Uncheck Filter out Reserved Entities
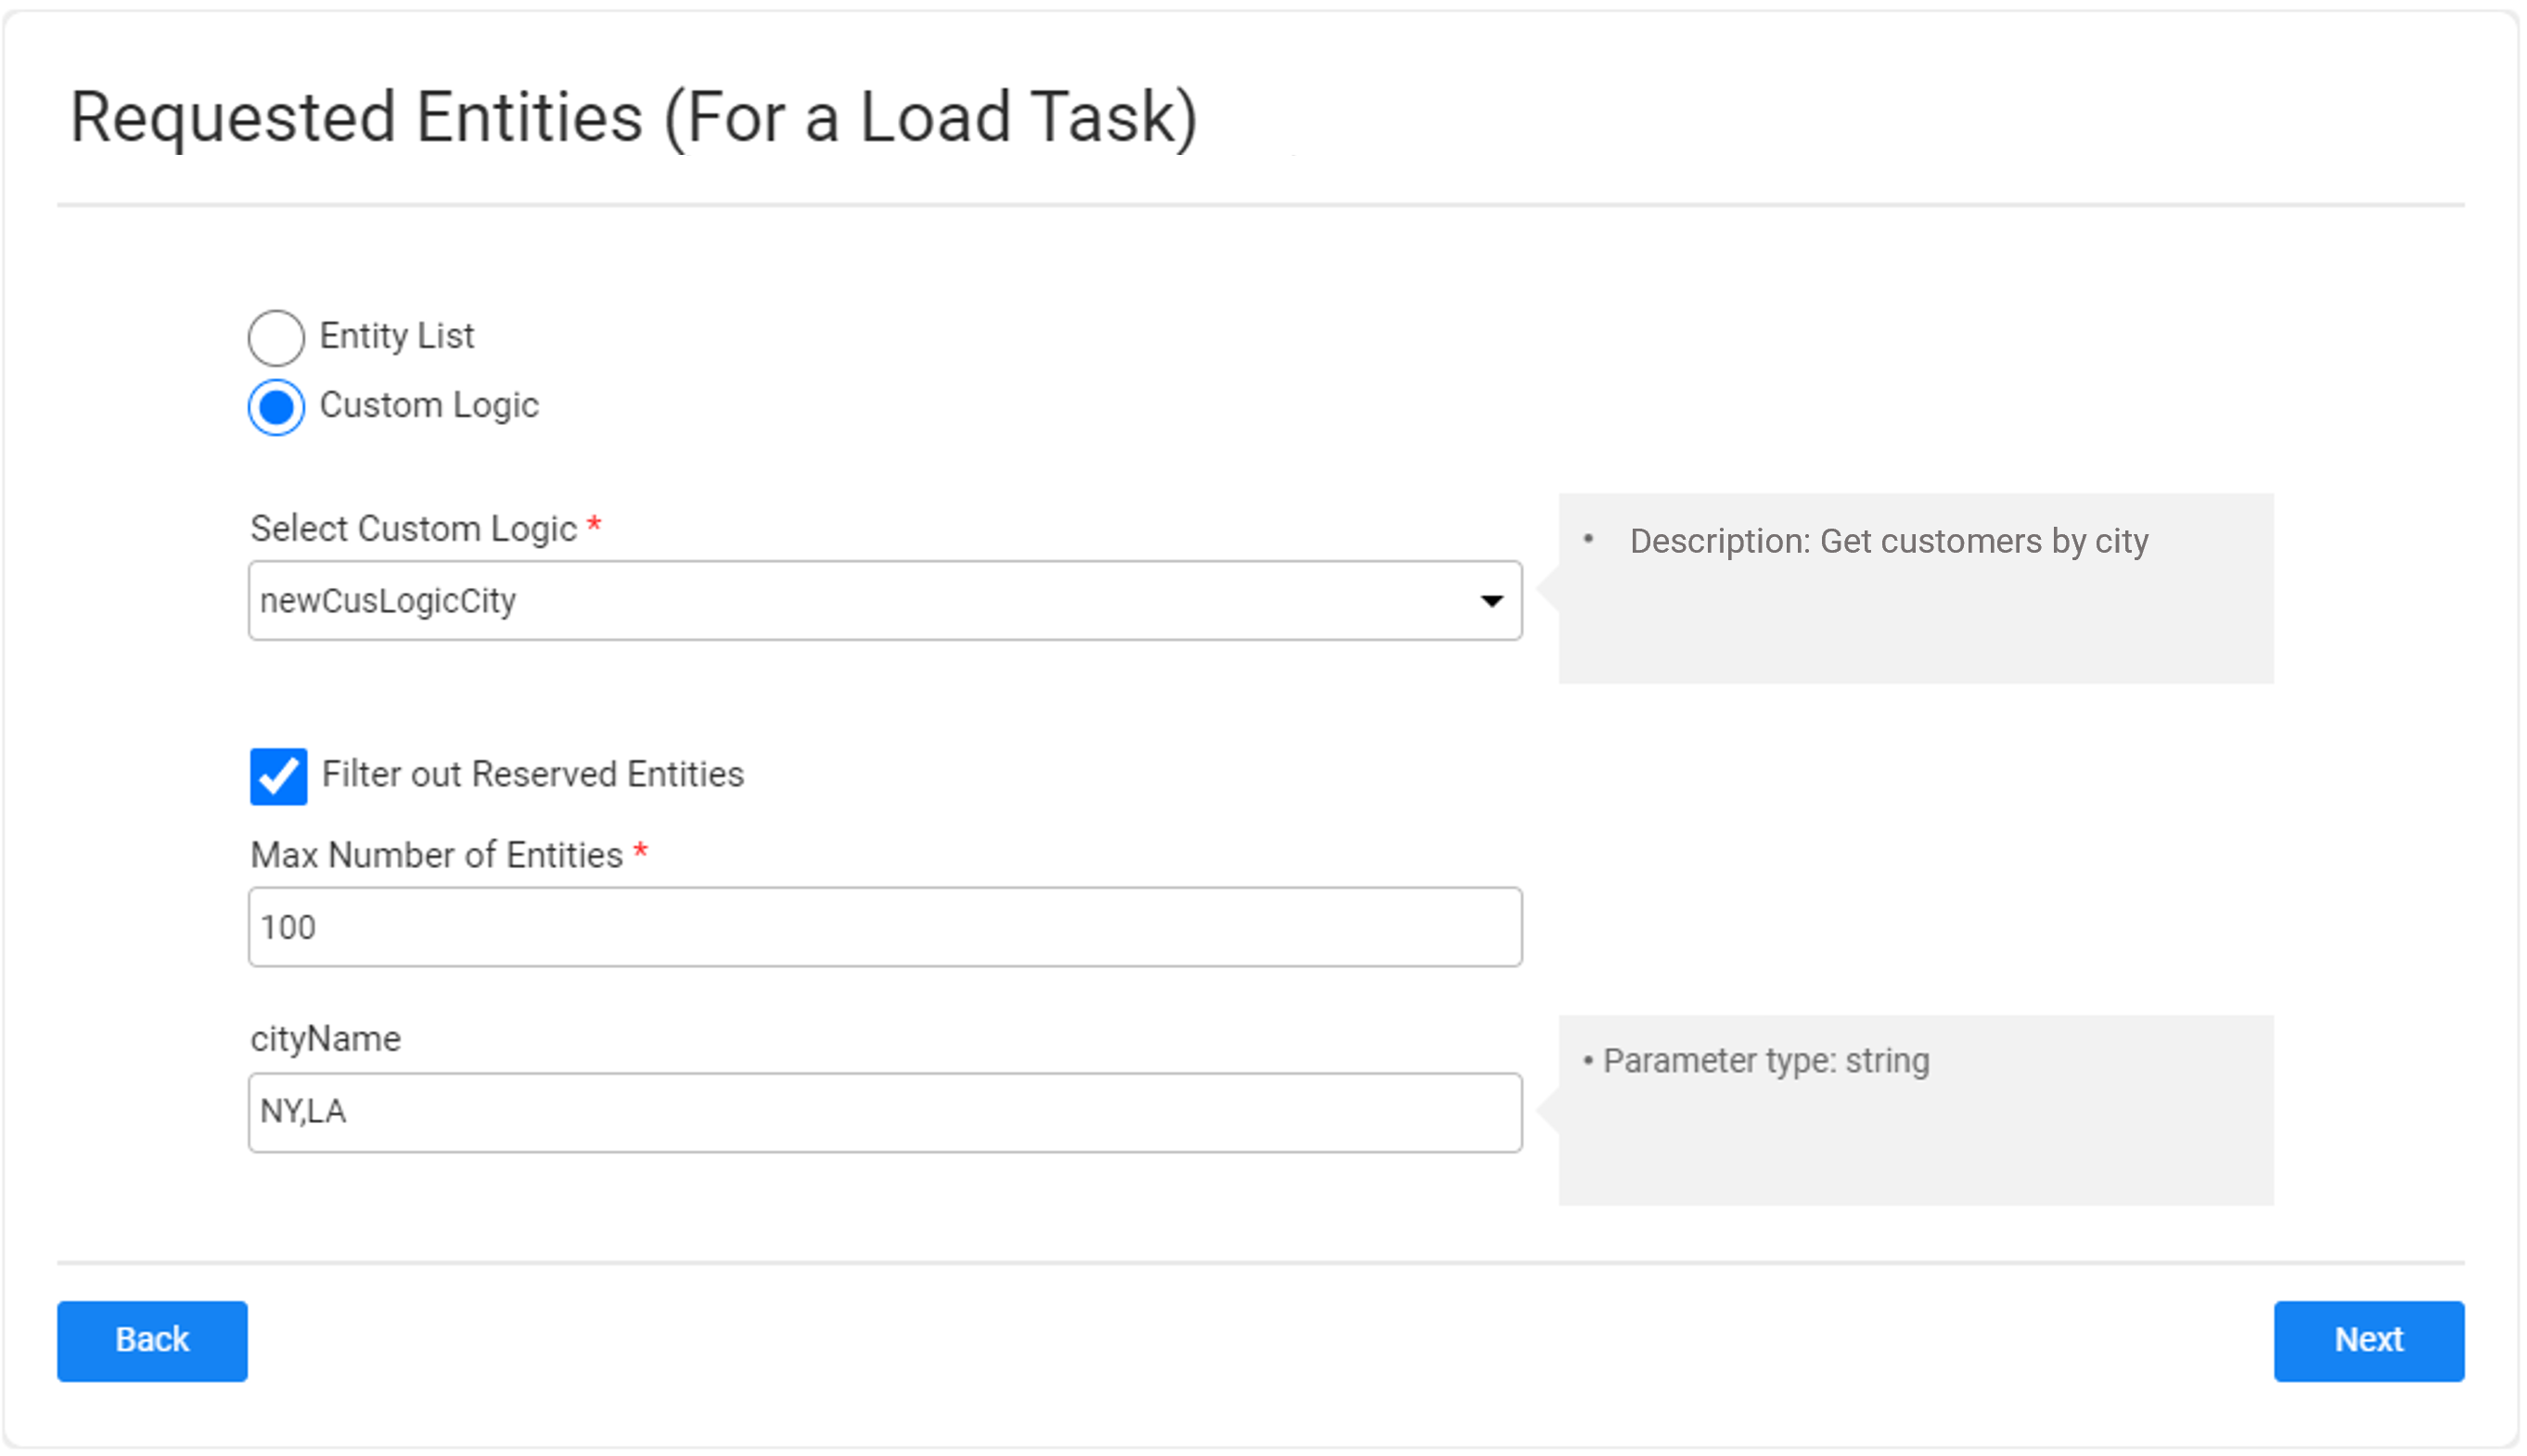2527x1456 pixels. [x=278, y=775]
